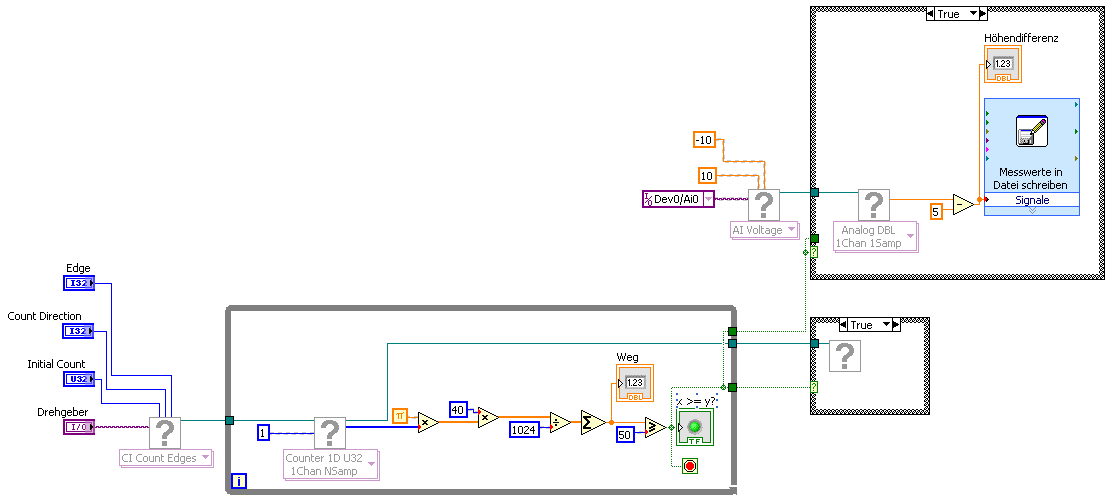Click the pi constant
Viewport: 1112px width, 500px height.
[399, 416]
